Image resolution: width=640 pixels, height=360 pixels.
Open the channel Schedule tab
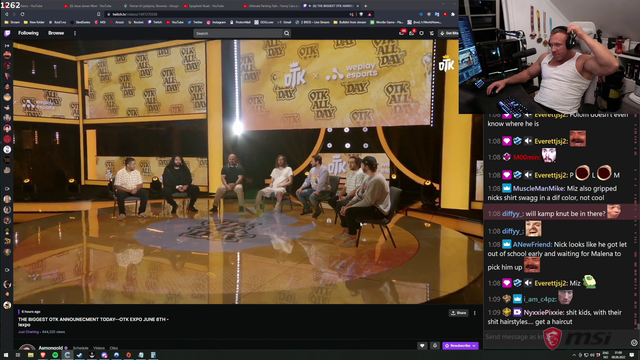tap(80, 348)
